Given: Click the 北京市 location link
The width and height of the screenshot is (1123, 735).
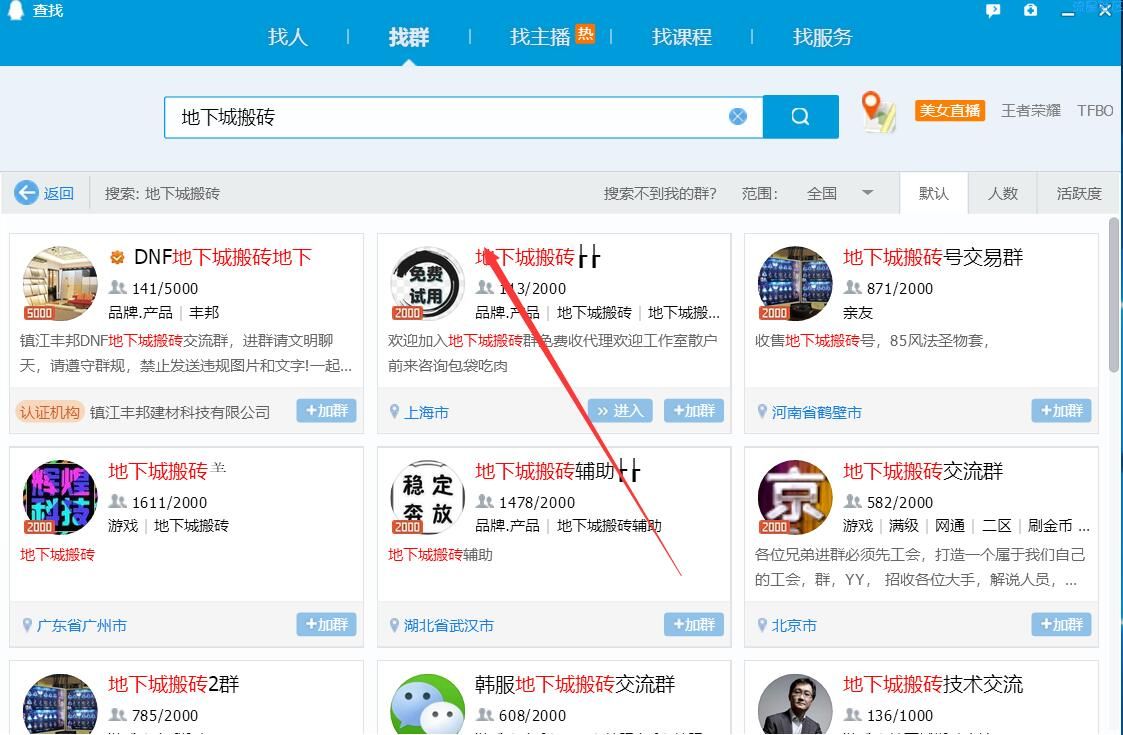Looking at the screenshot, I should pos(794,626).
